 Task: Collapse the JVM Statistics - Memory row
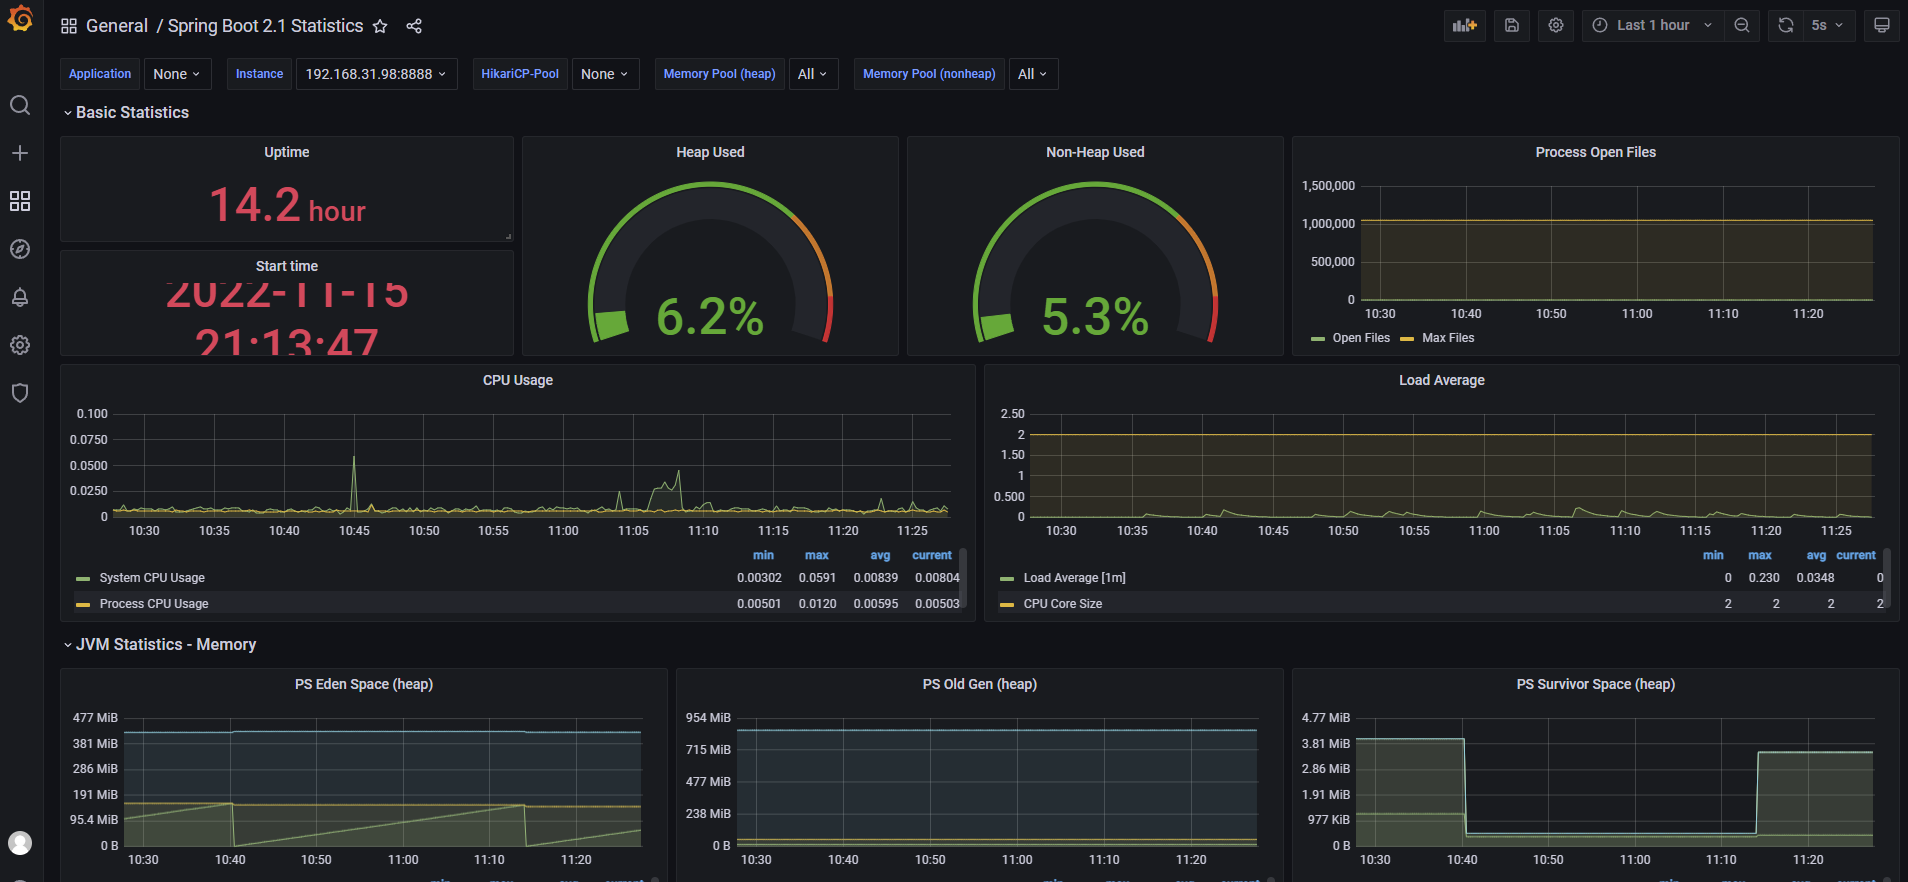159,645
